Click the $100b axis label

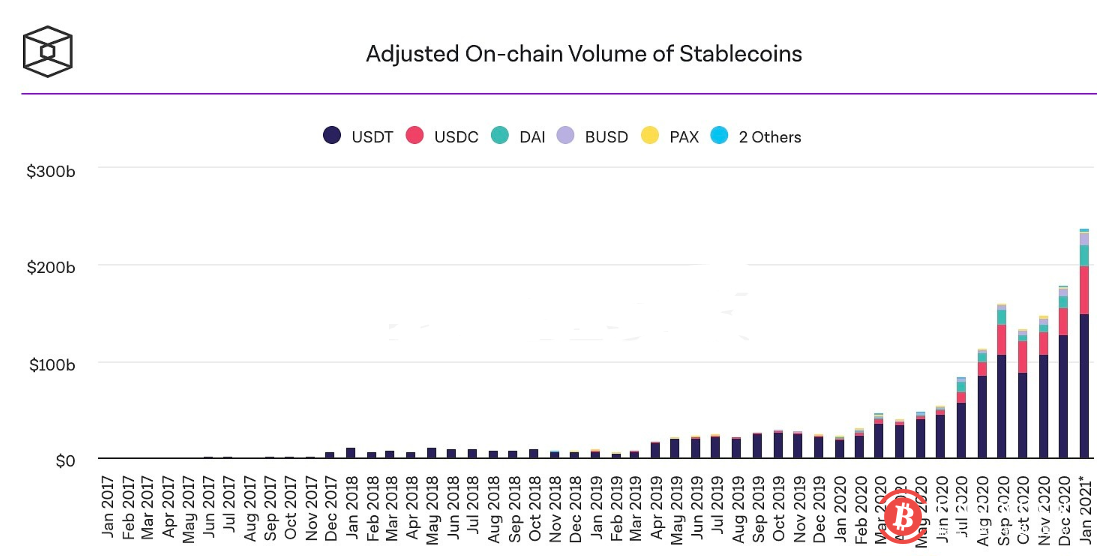tap(53, 363)
